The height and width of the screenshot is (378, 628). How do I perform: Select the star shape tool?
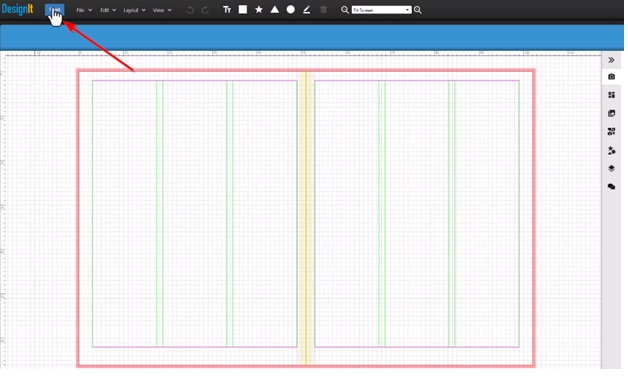click(259, 10)
